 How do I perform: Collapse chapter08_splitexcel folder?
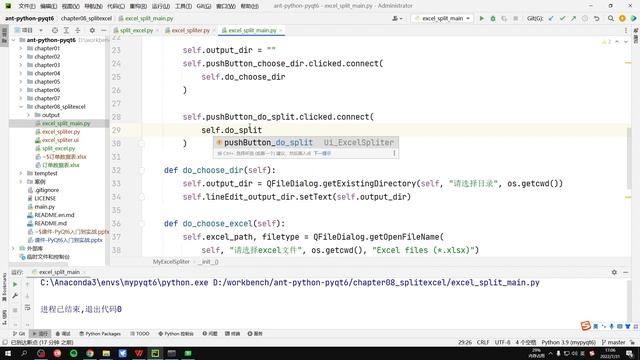pos(21,107)
